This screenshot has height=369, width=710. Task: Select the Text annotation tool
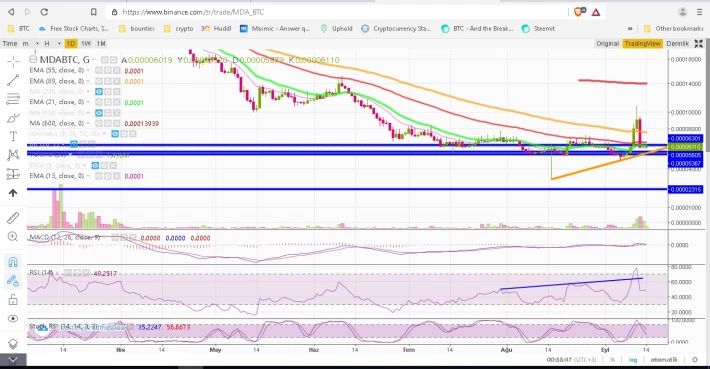coord(13,136)
